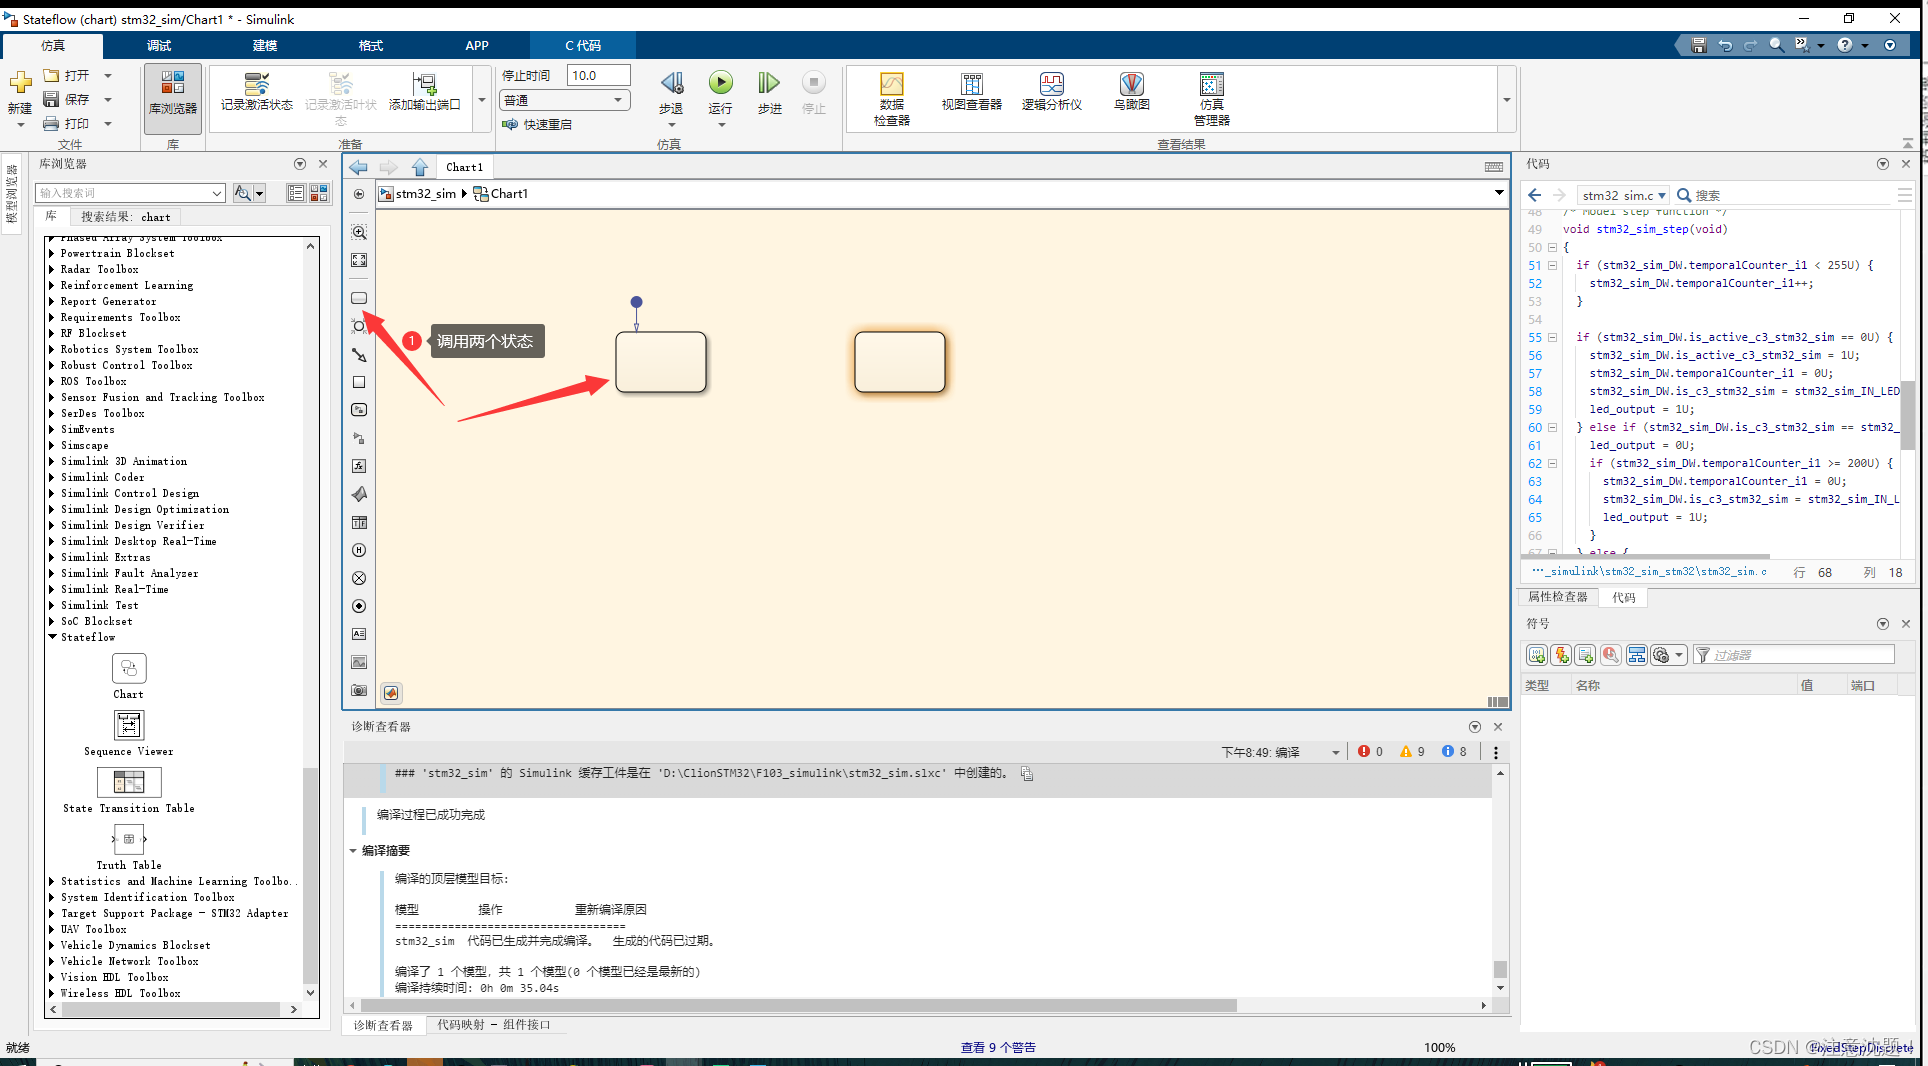This screenshot has width=1928, height=1066.
Task: Pick the Box tool in the chart palette
Action: point(359,382)
